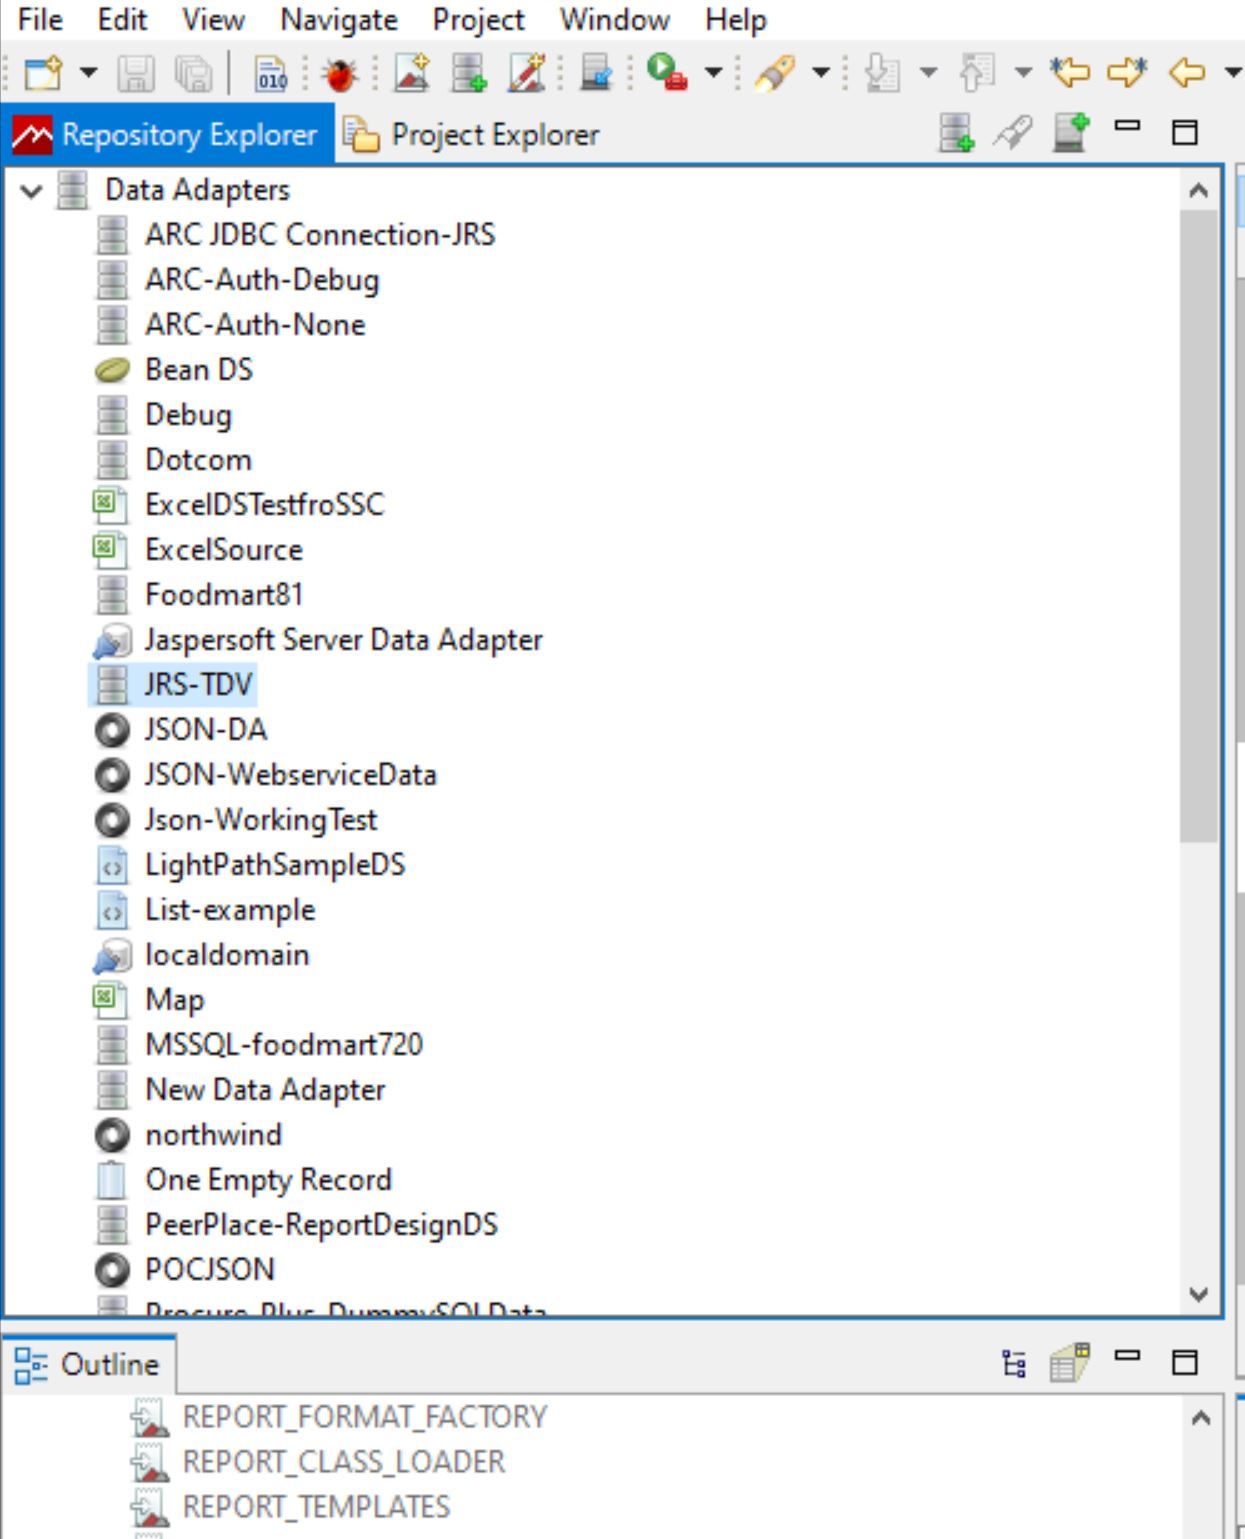This screenshot has width=1245, height=1539.
Task: Click the Run External Tools icon
Action: click(x=667, y=73)
